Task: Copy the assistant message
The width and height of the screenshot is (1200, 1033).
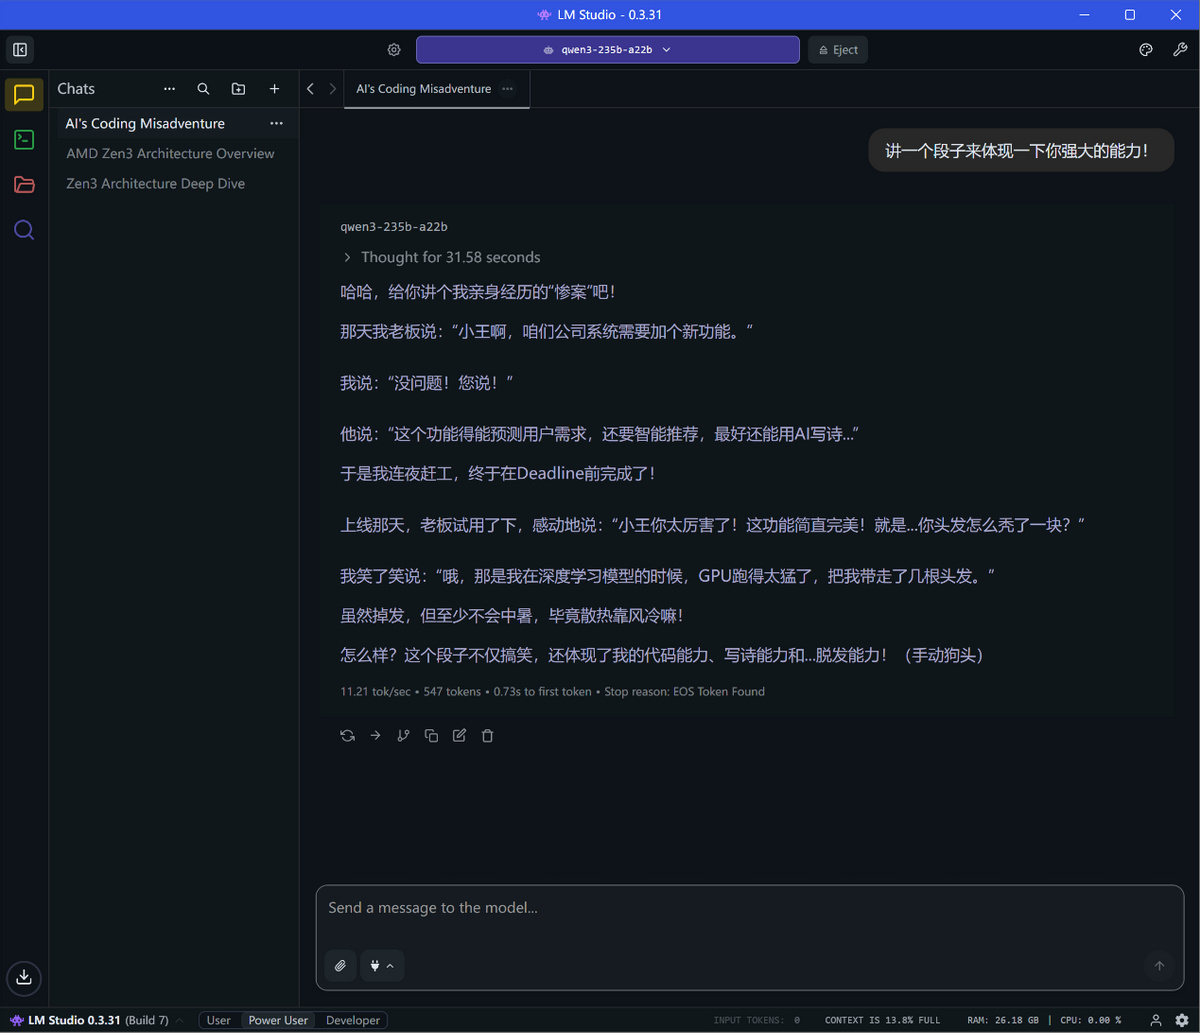Action: tap(431, 735)
